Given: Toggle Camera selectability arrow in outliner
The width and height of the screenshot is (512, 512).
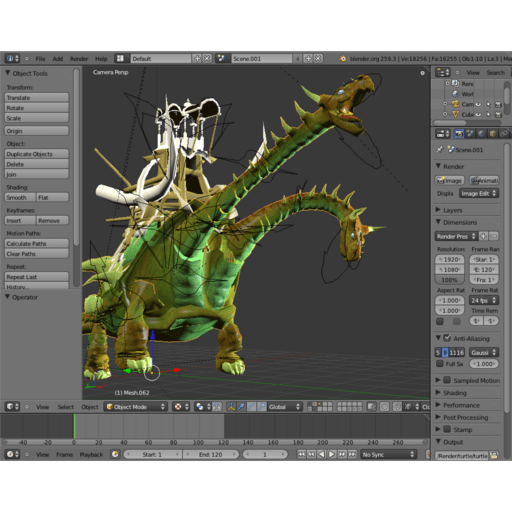Looking at the screenshot, I should click(x=489, y=104).
